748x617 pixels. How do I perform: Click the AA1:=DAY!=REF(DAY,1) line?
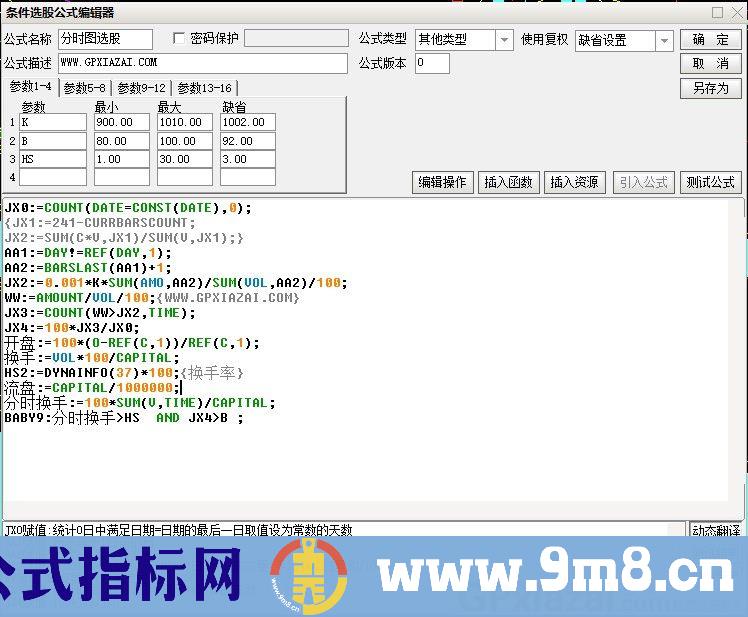pyautogui.click(x=88, y=253)
